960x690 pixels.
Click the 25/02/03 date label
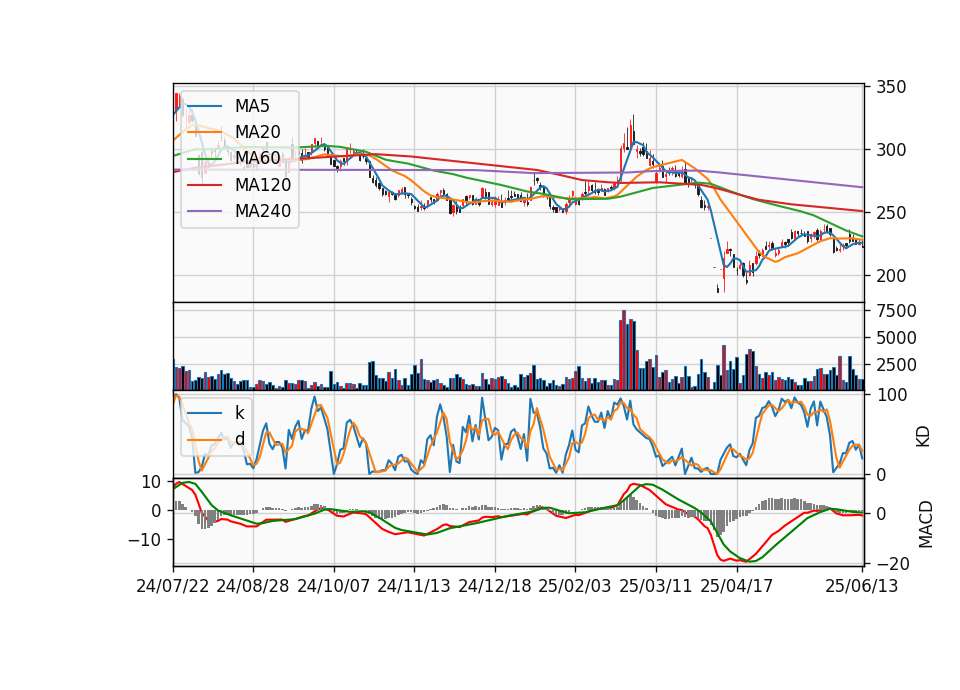point(575,586)
